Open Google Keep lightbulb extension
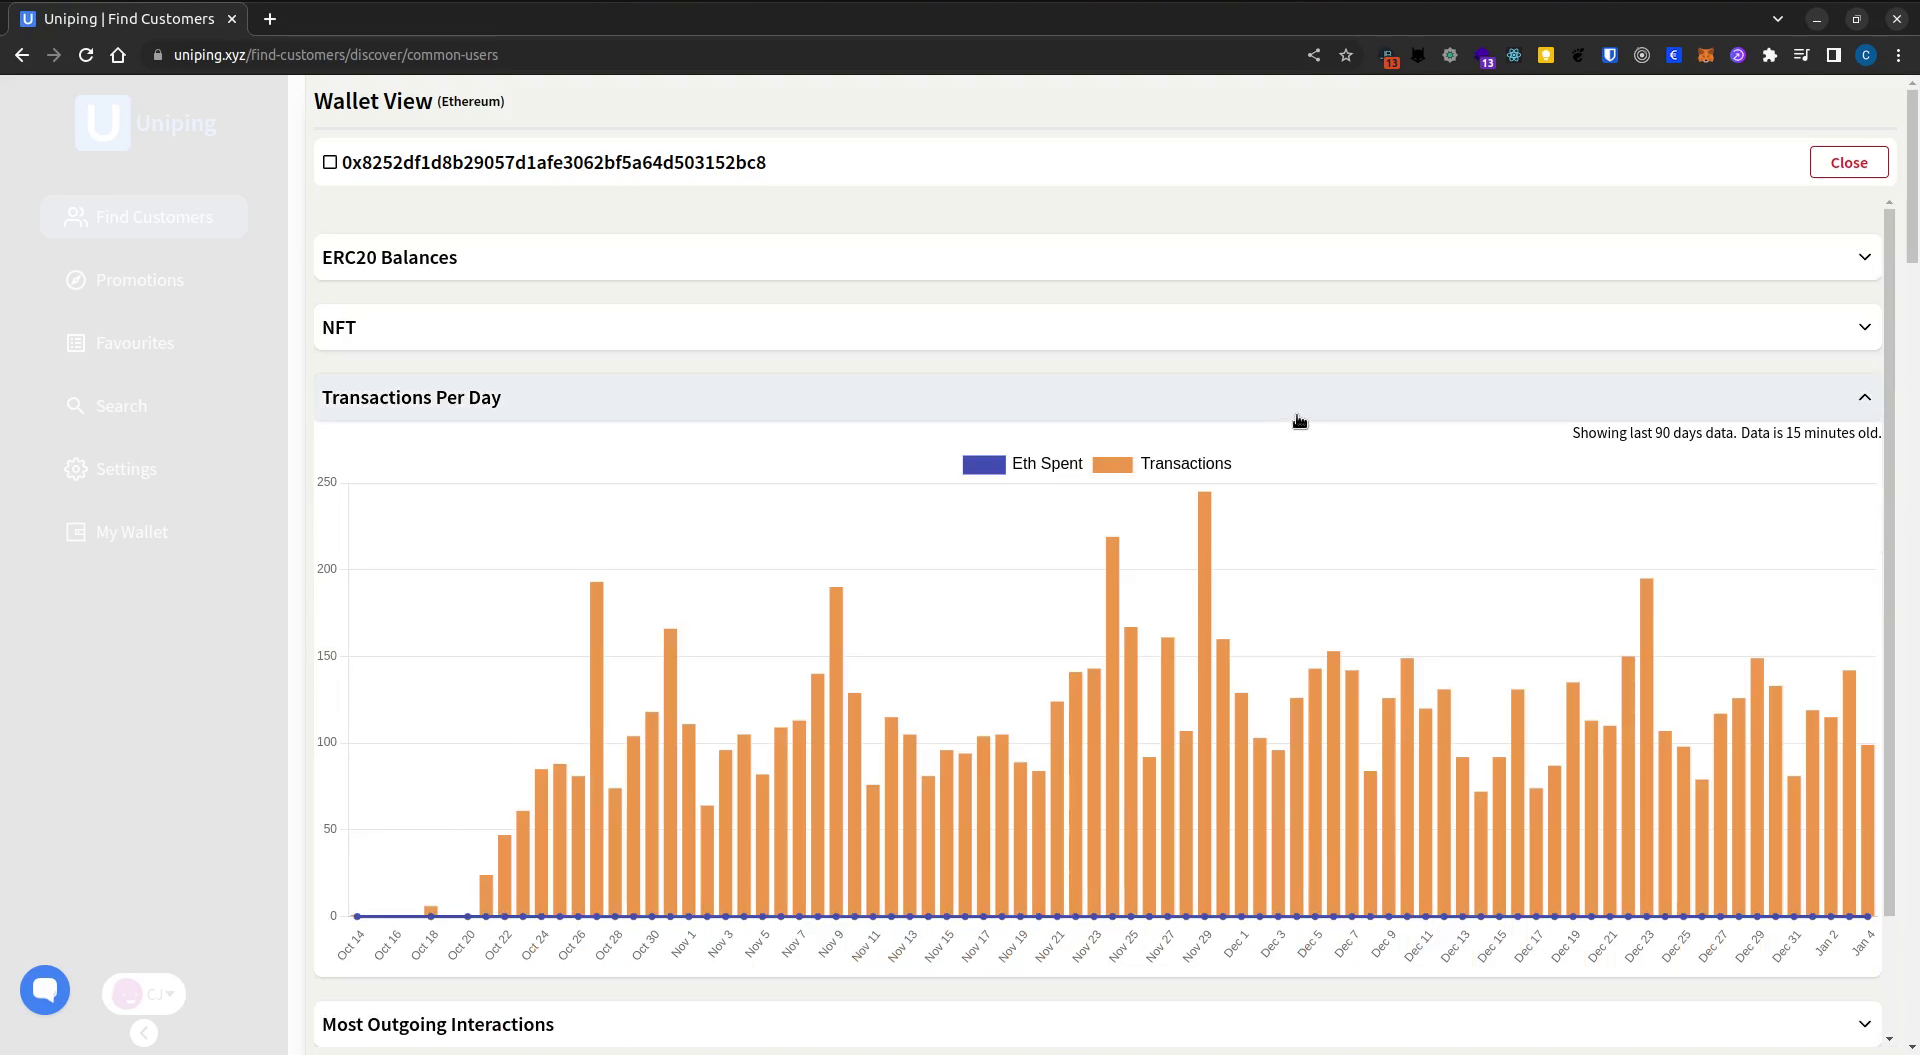 point(1546,55)
